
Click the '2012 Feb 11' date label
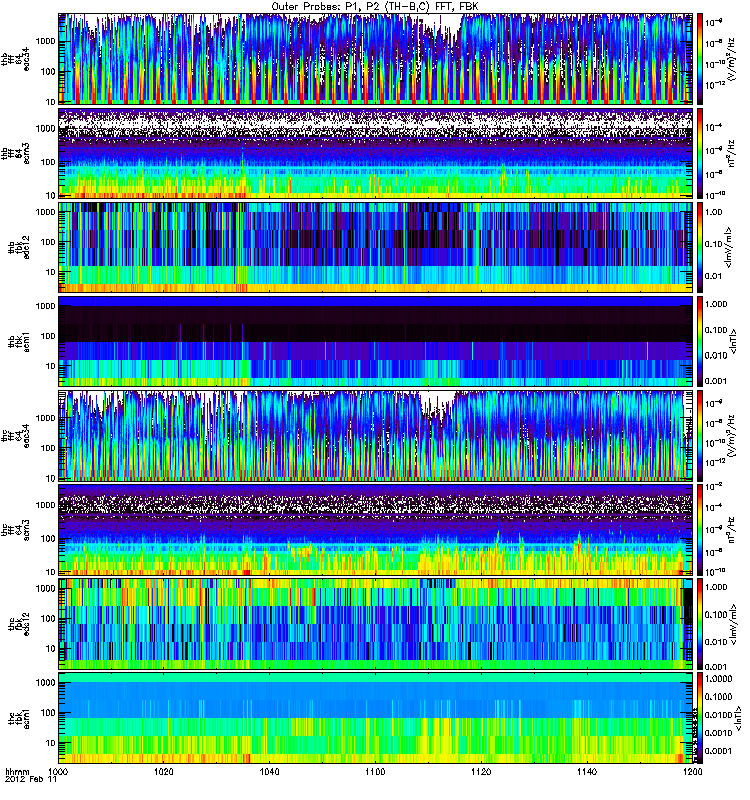(x=31, y=780)
